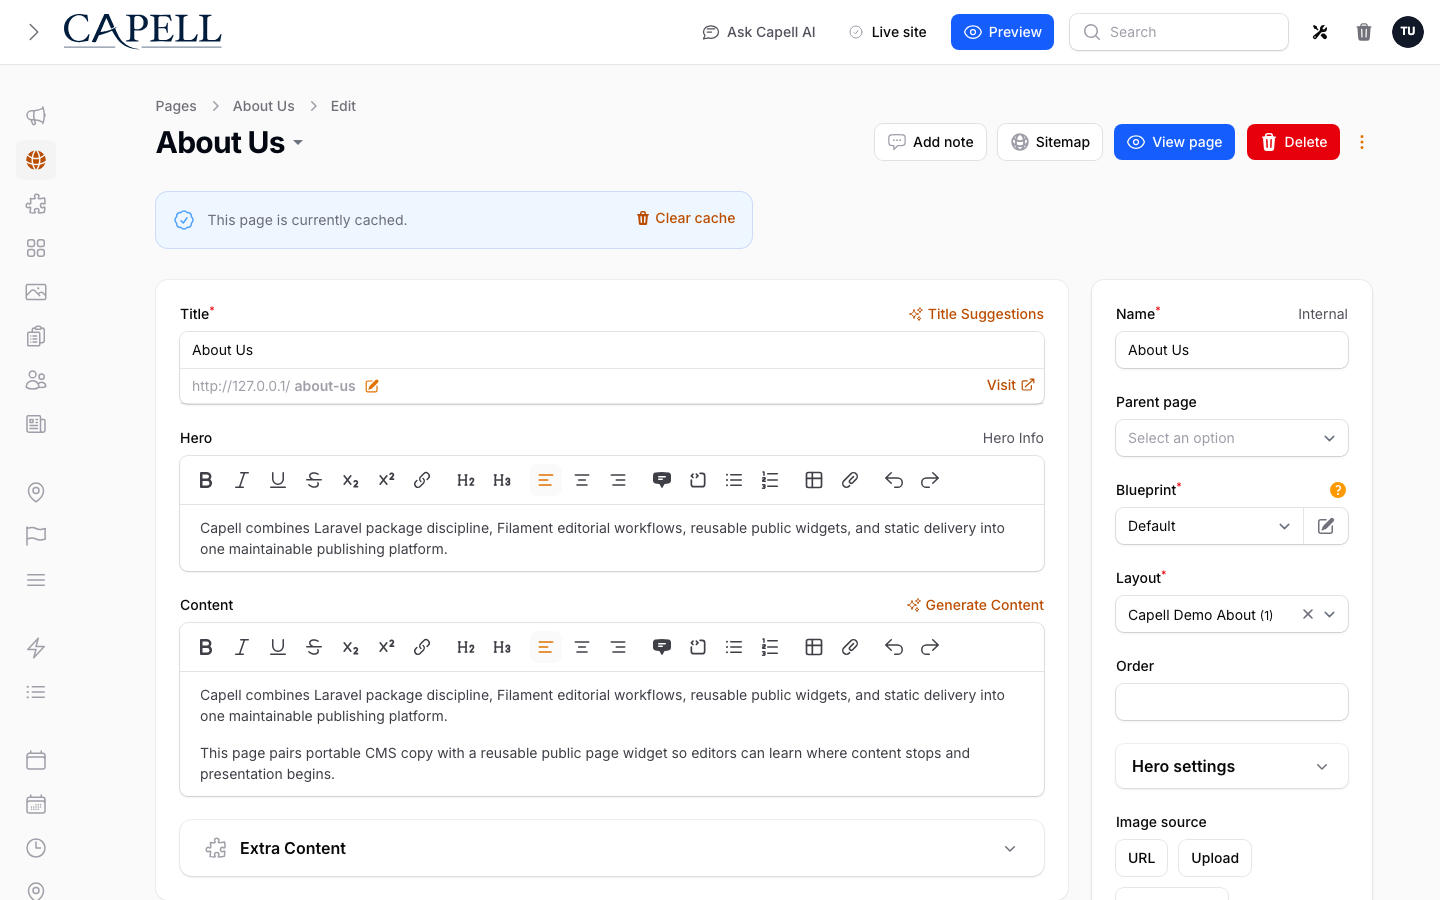The image size is (1440, 900).
Task: Expand the Extra Content section
Action: pyautogui.click(x=612, y=848)
